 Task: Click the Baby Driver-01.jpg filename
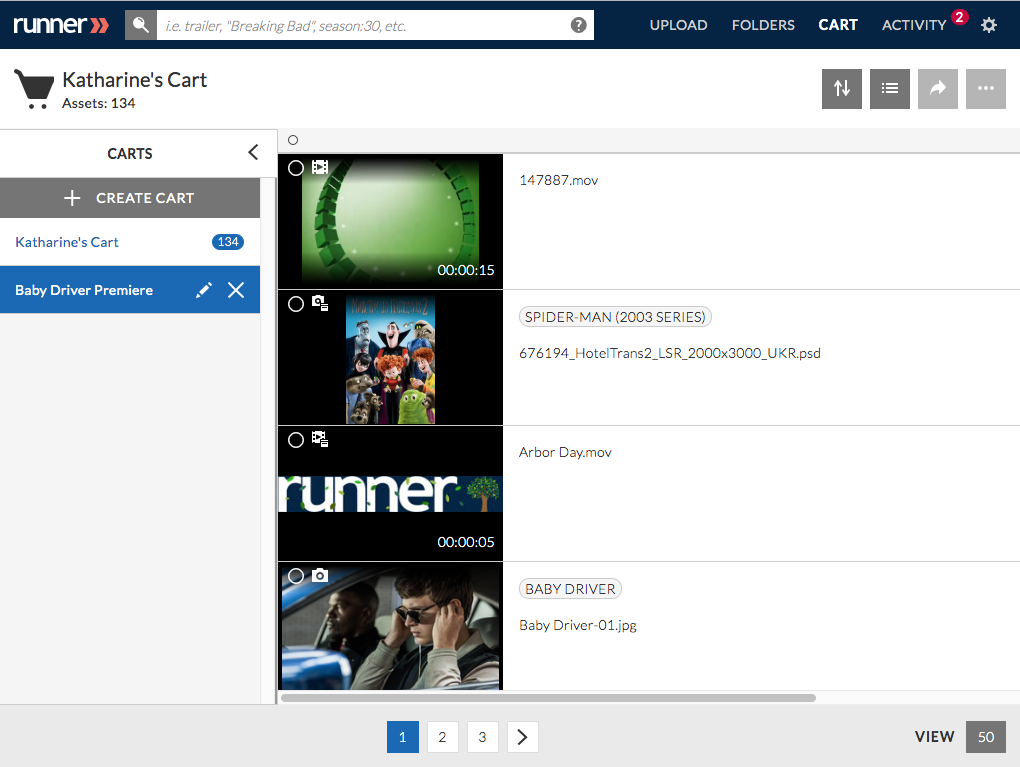coord(578,625)
